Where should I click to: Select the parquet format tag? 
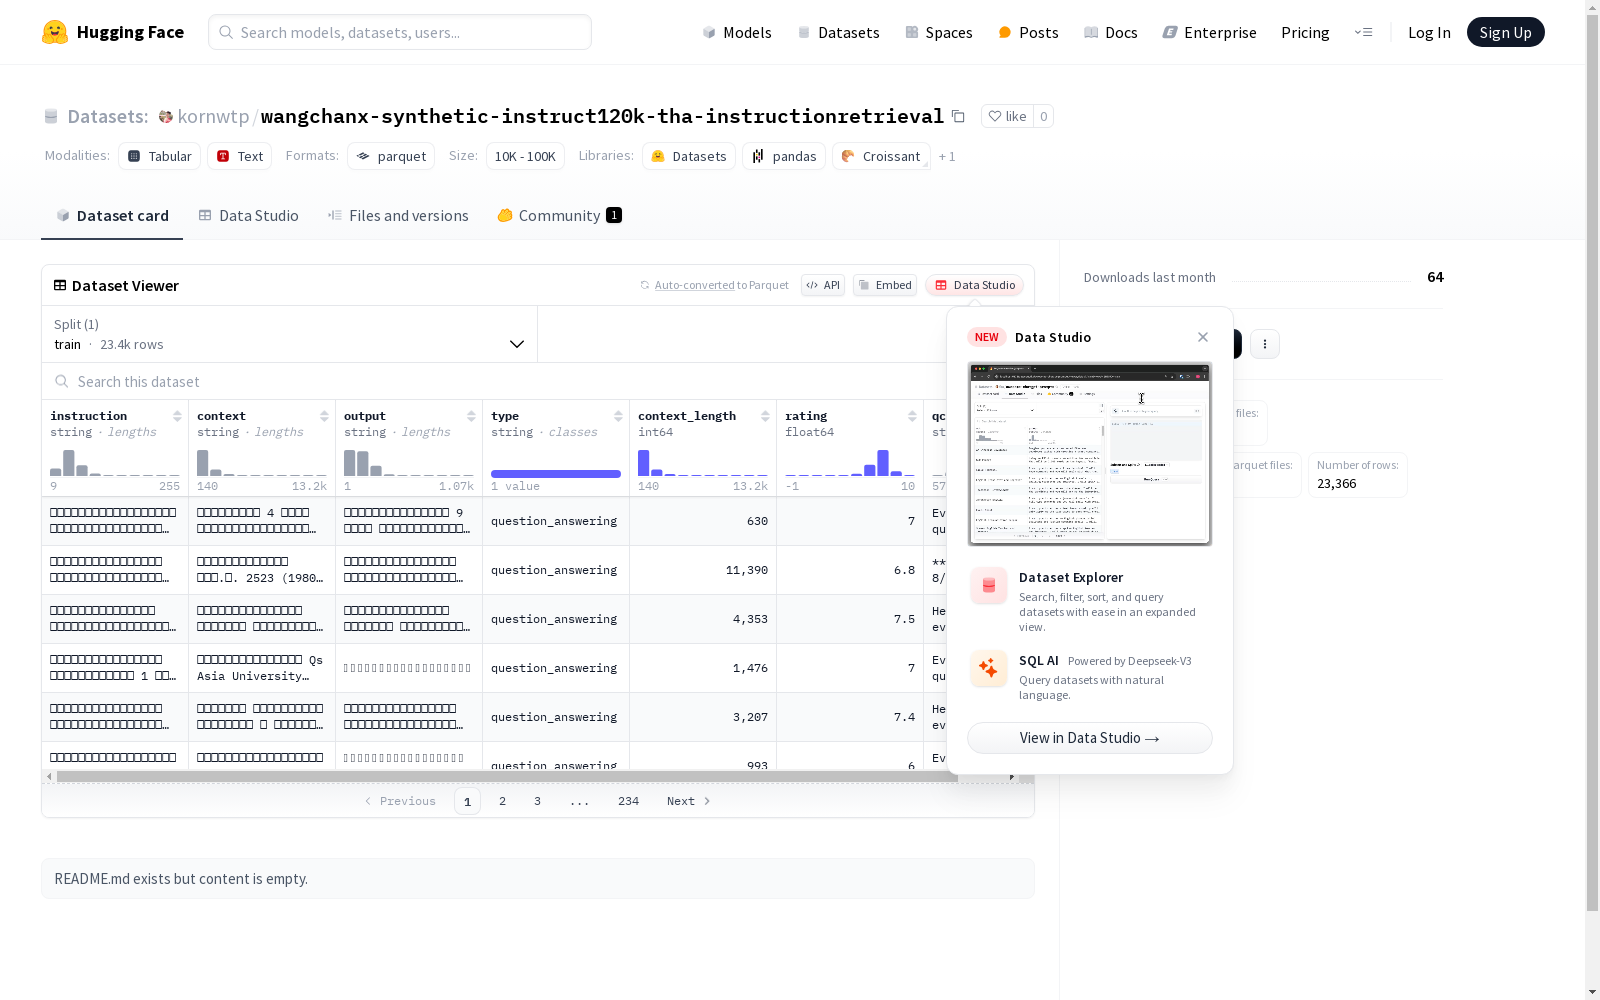coord(391,156)
